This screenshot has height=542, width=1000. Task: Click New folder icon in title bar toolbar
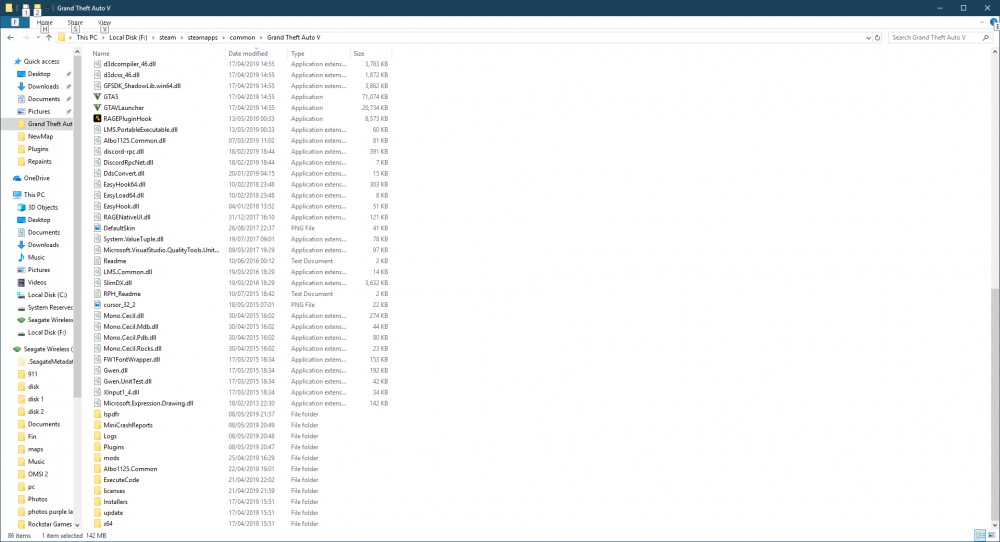pyautogui.click(x=37, y=9)
